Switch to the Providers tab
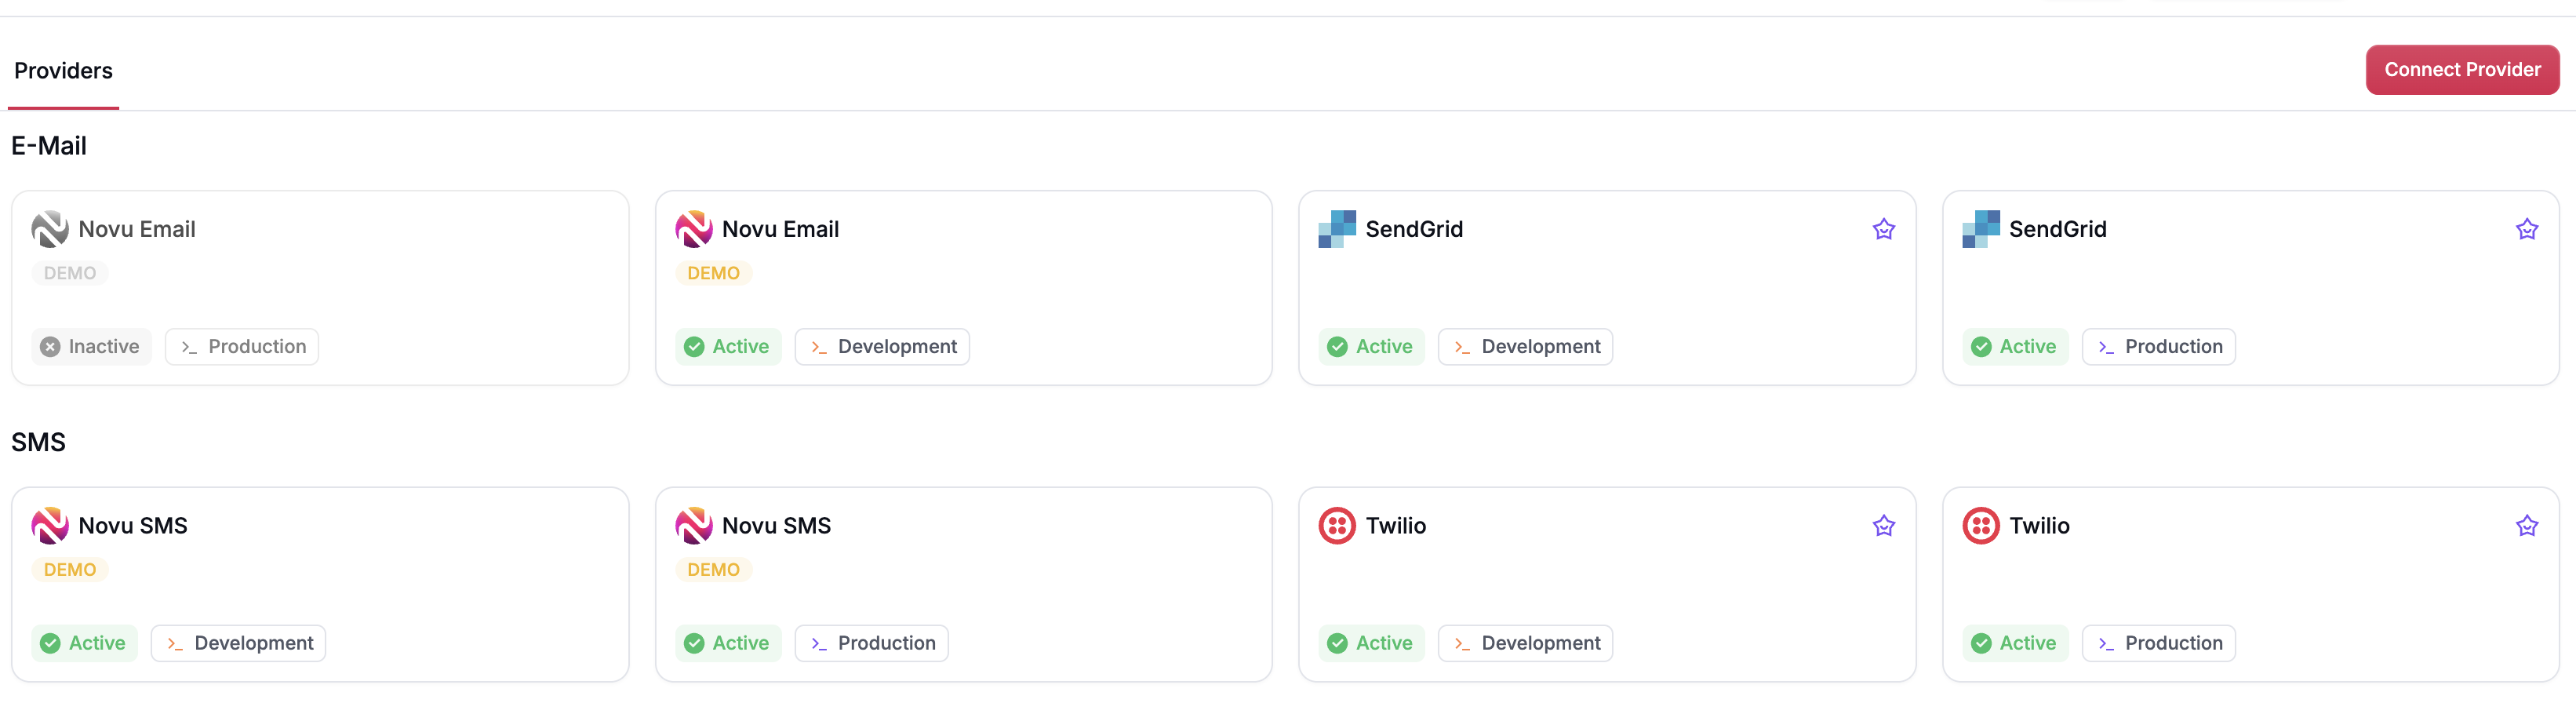This screenshot has width=2576, height=703. (x=63, y=71)
